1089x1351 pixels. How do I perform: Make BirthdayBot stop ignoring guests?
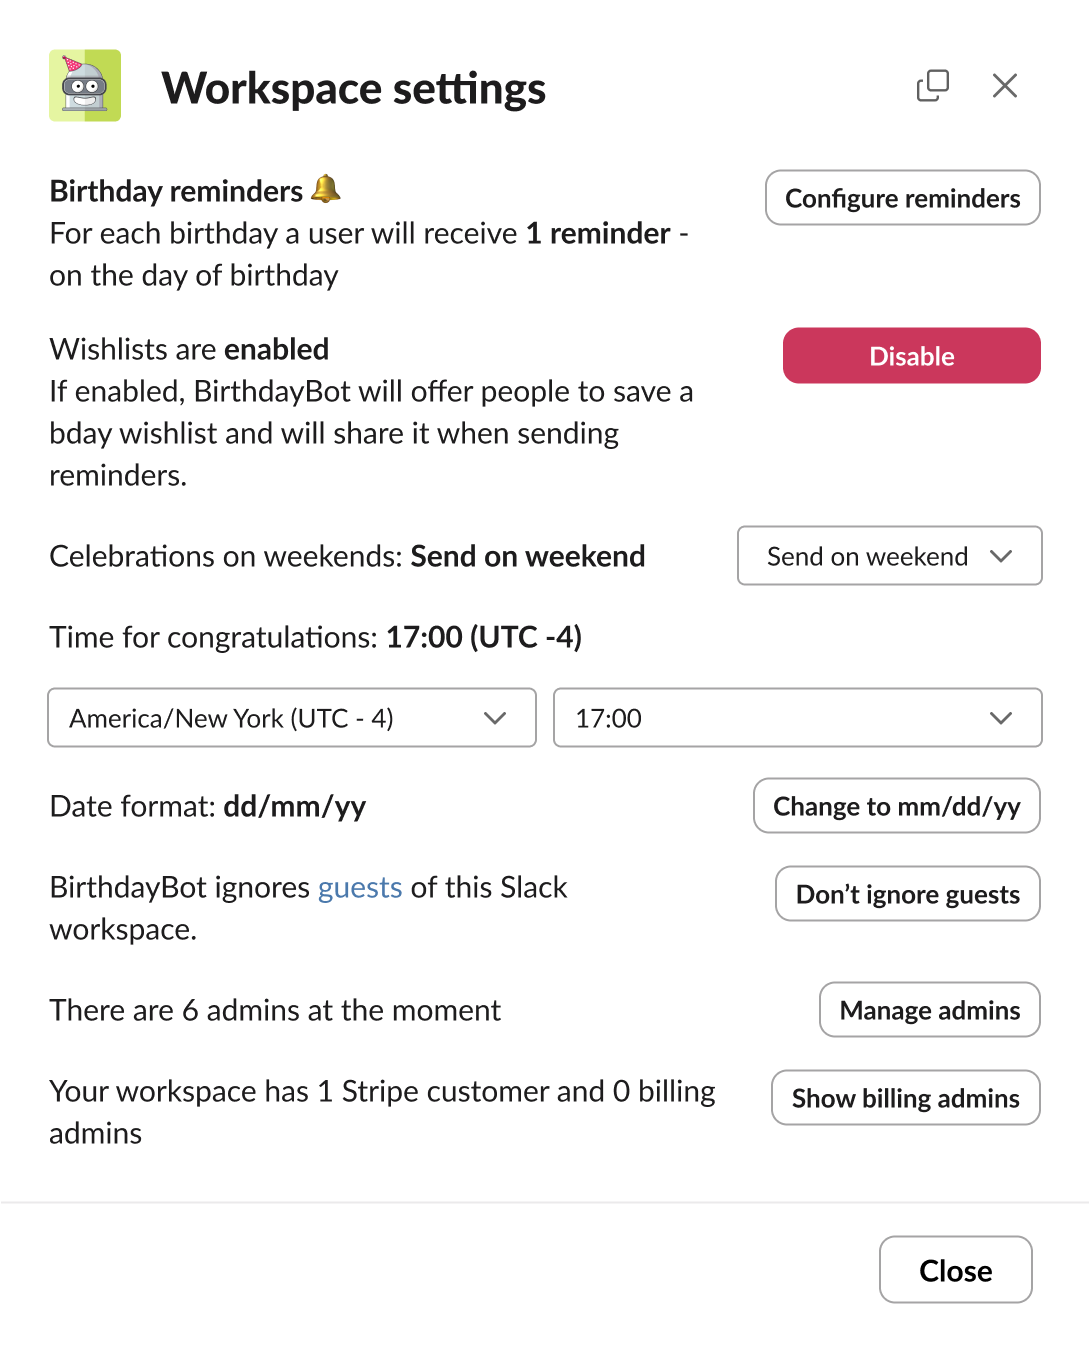click(906, 894)
